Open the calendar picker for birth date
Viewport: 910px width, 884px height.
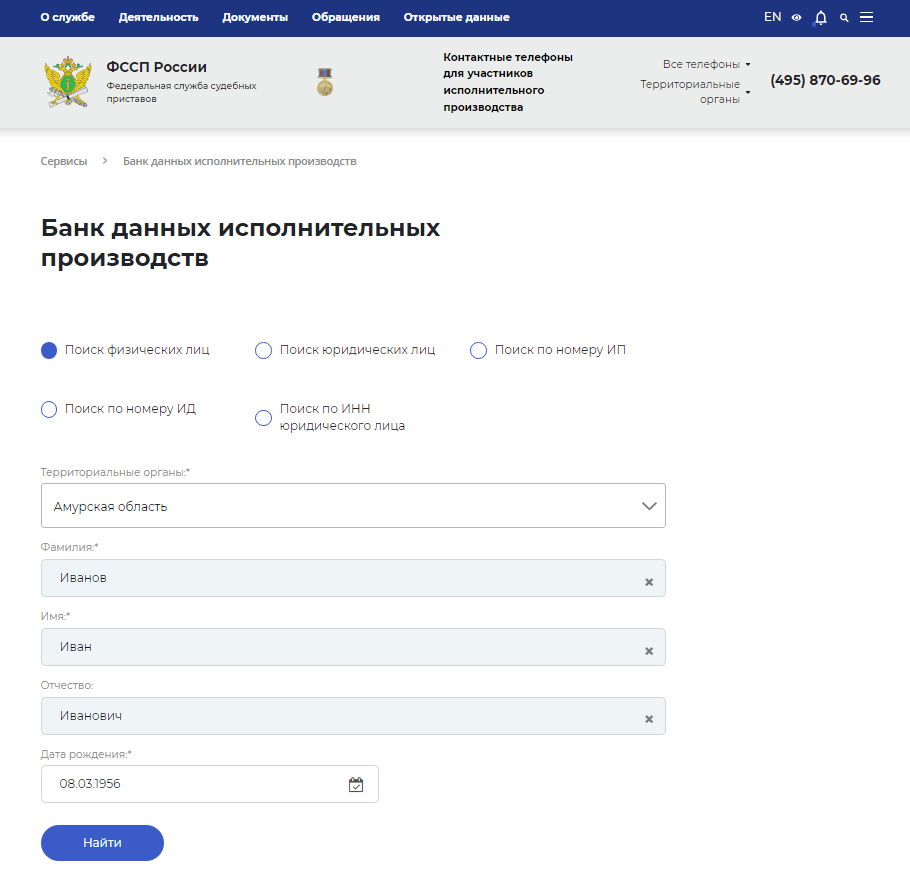tap(355, 785)
